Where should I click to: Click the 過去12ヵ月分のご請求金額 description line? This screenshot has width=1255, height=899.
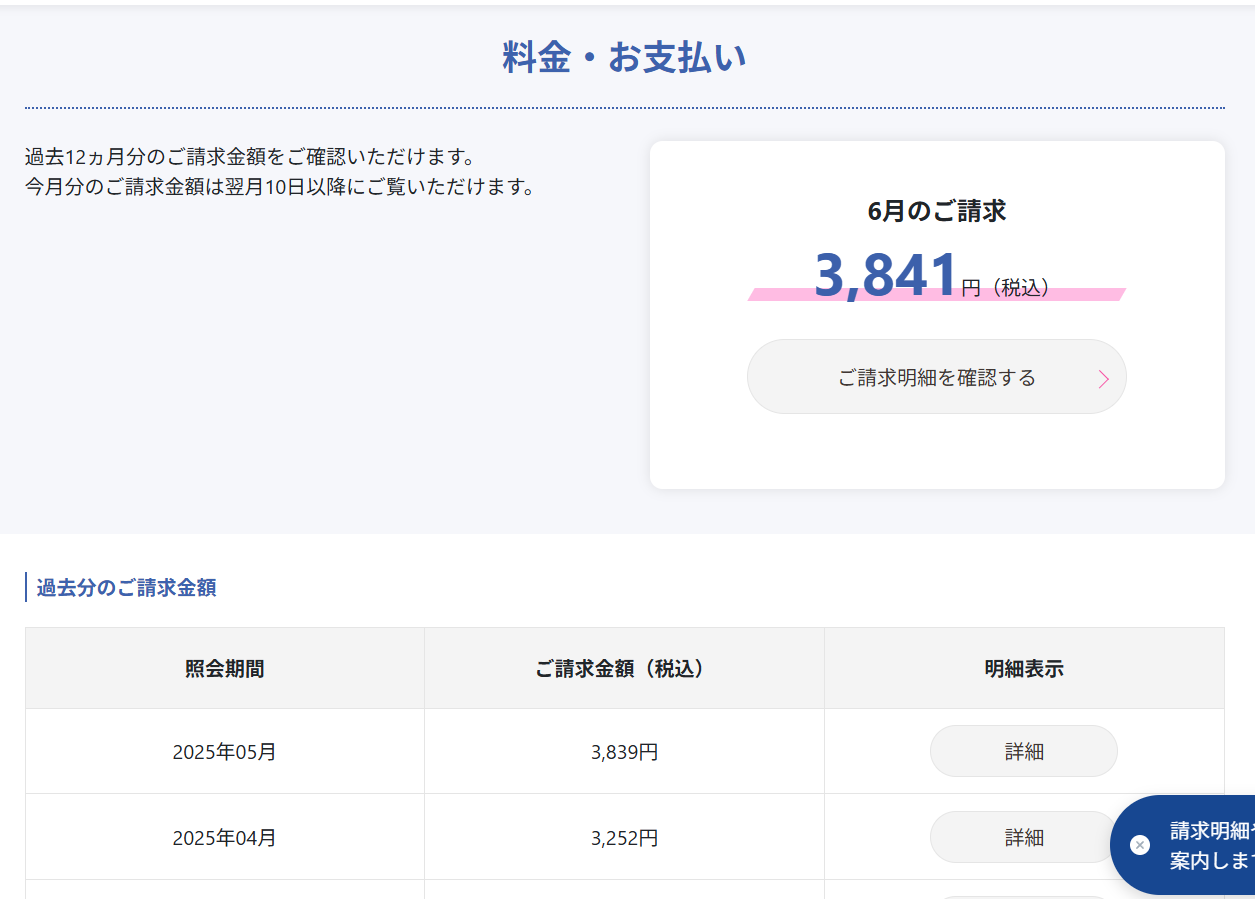[250, 157]
